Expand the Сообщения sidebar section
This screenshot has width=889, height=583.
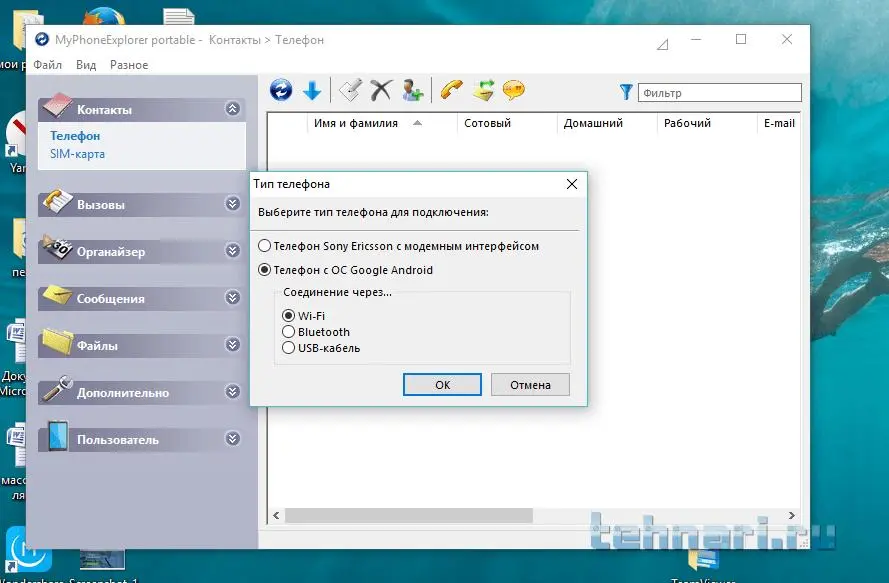(x=233, y=298)
